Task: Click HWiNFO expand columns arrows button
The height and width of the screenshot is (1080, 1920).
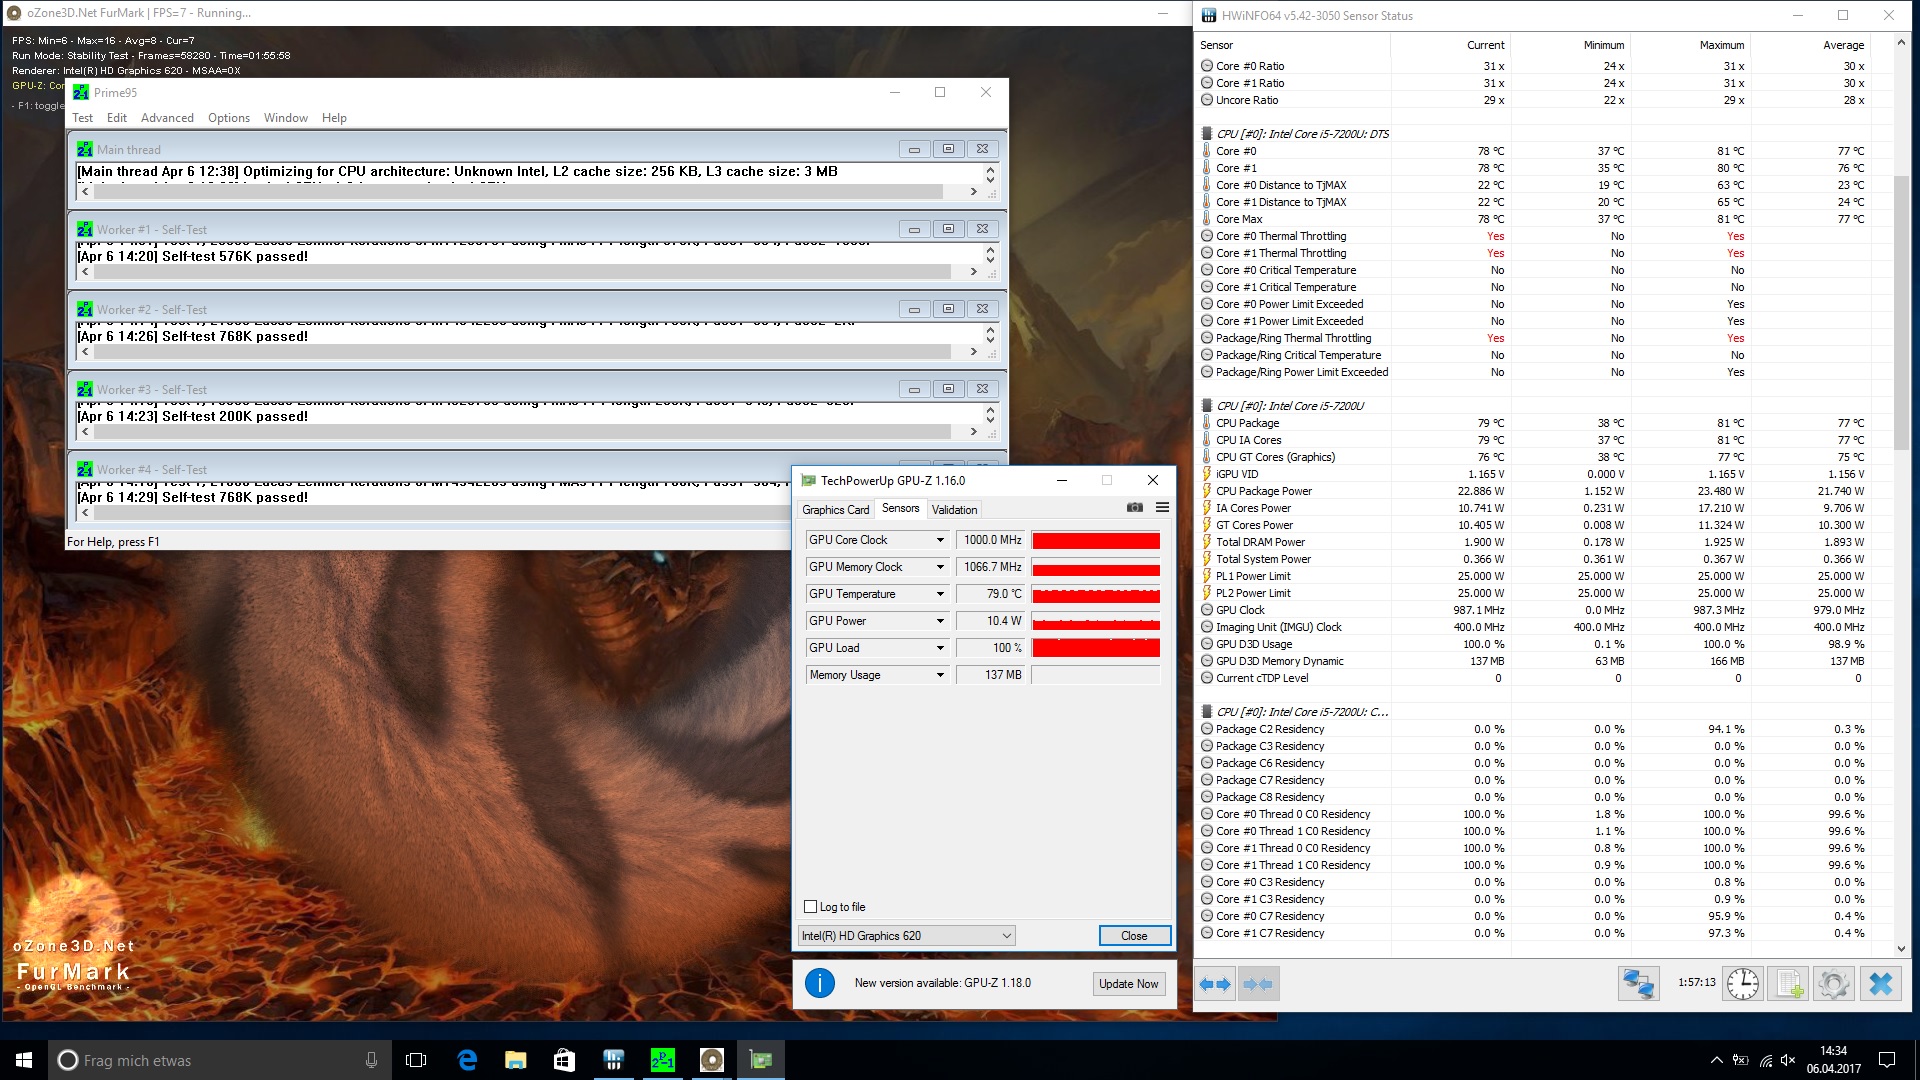Action: (x=1216, y=984)
